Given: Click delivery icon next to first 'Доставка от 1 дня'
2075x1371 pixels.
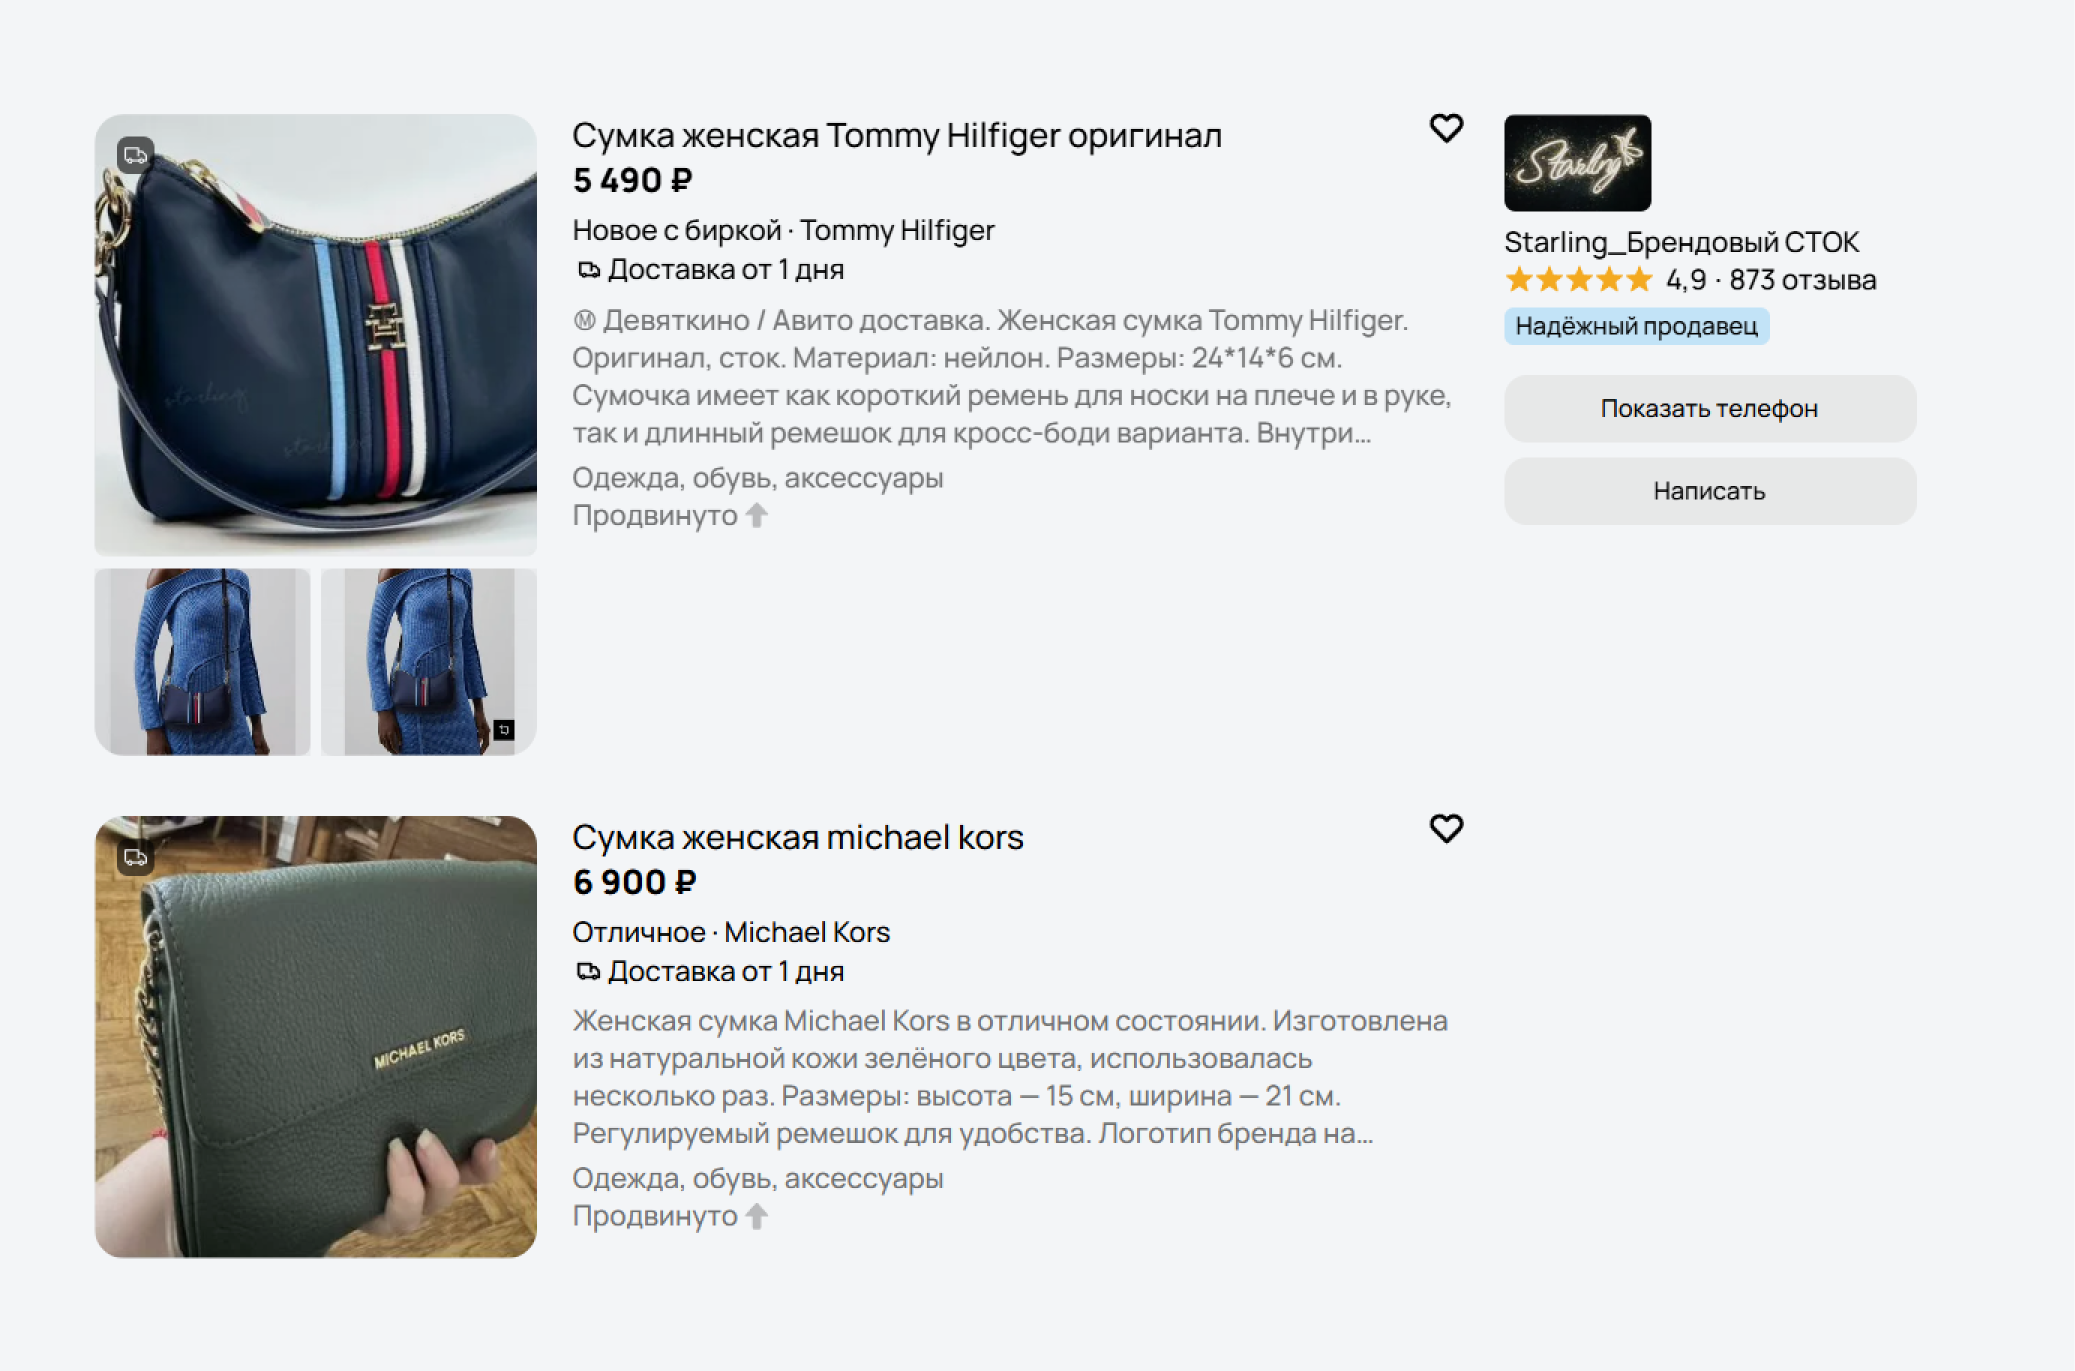Looking at the screenshot, I should pyautogui.click(x=588, y=270).
